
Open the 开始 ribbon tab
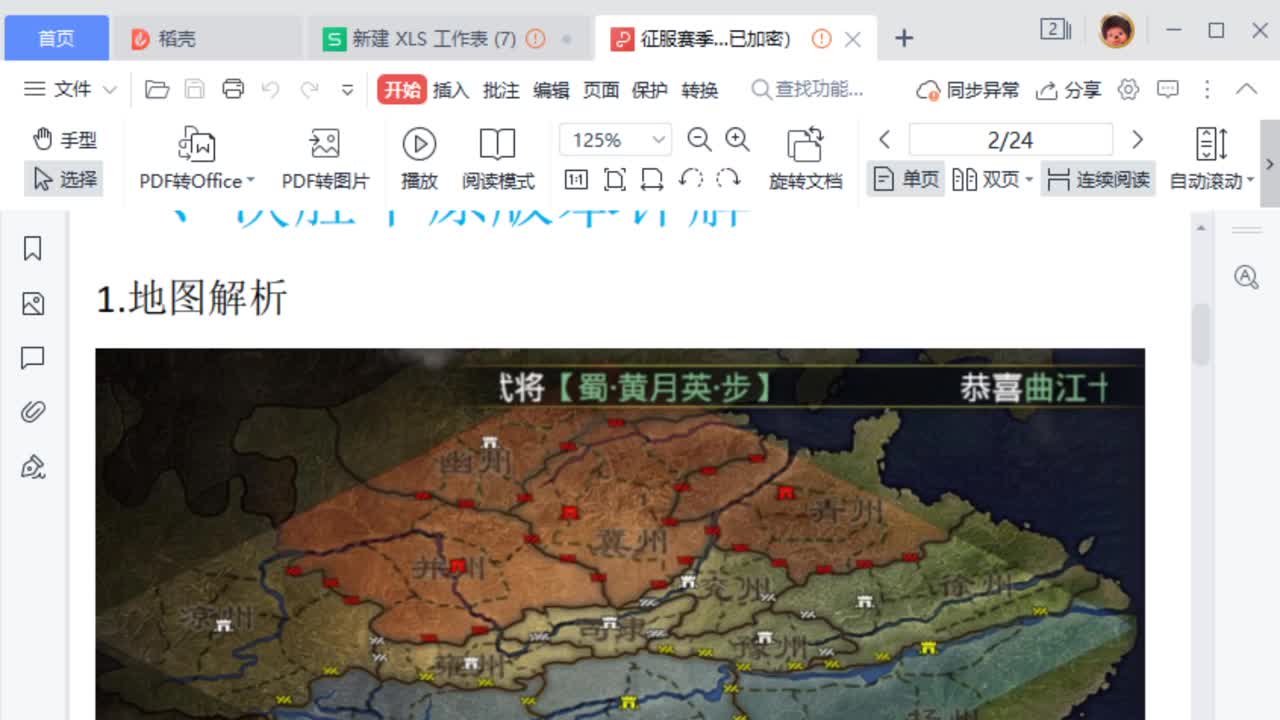pyautogui.click(x=402, y=90)
